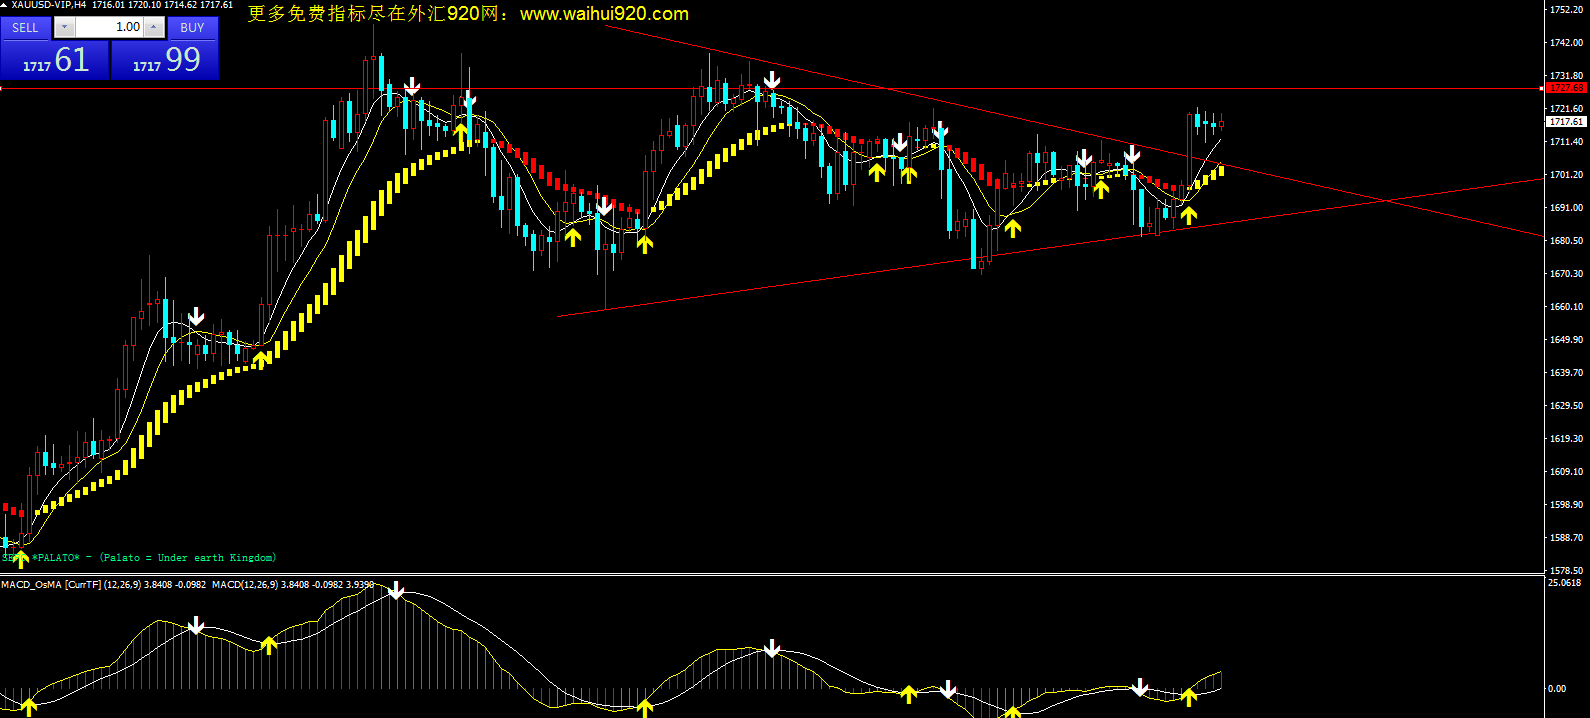This screenshot has height=718, width=1590.
Task: Collapse one-click trading panel via triangle by XAUUSD-VIP
Action: tap(5, 5)
